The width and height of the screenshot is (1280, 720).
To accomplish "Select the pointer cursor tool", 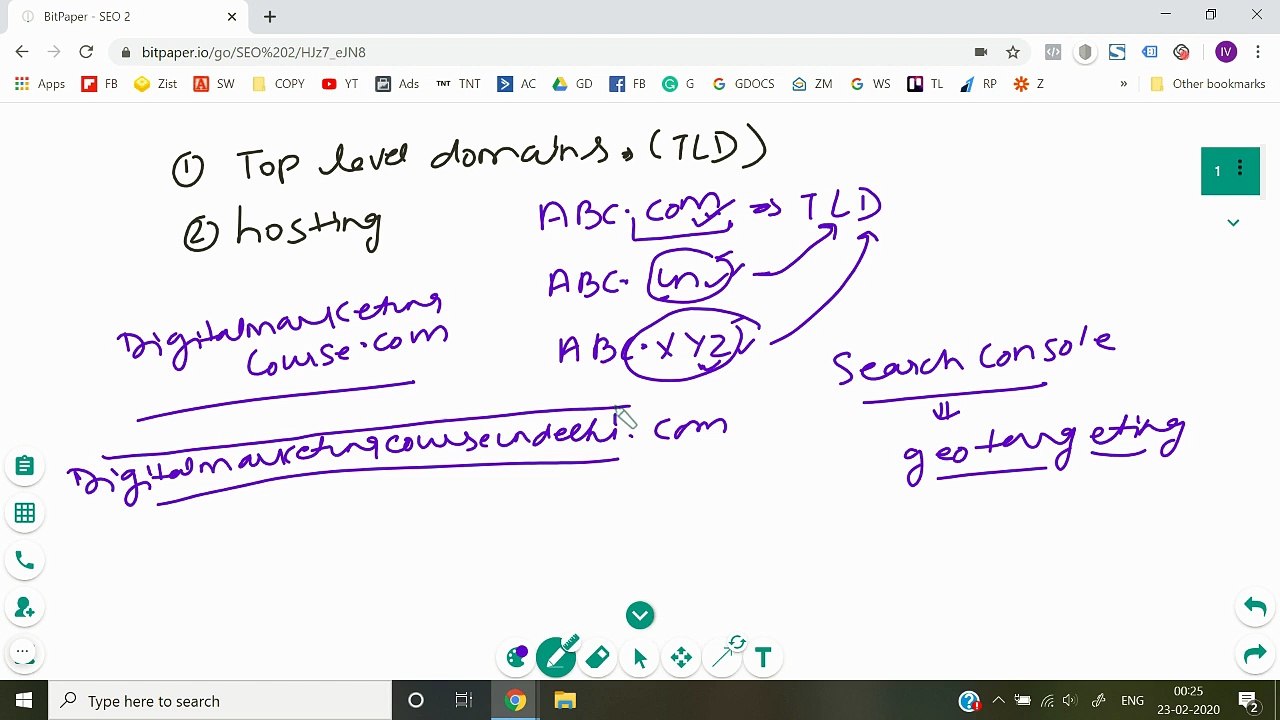I will pos(640,657).
